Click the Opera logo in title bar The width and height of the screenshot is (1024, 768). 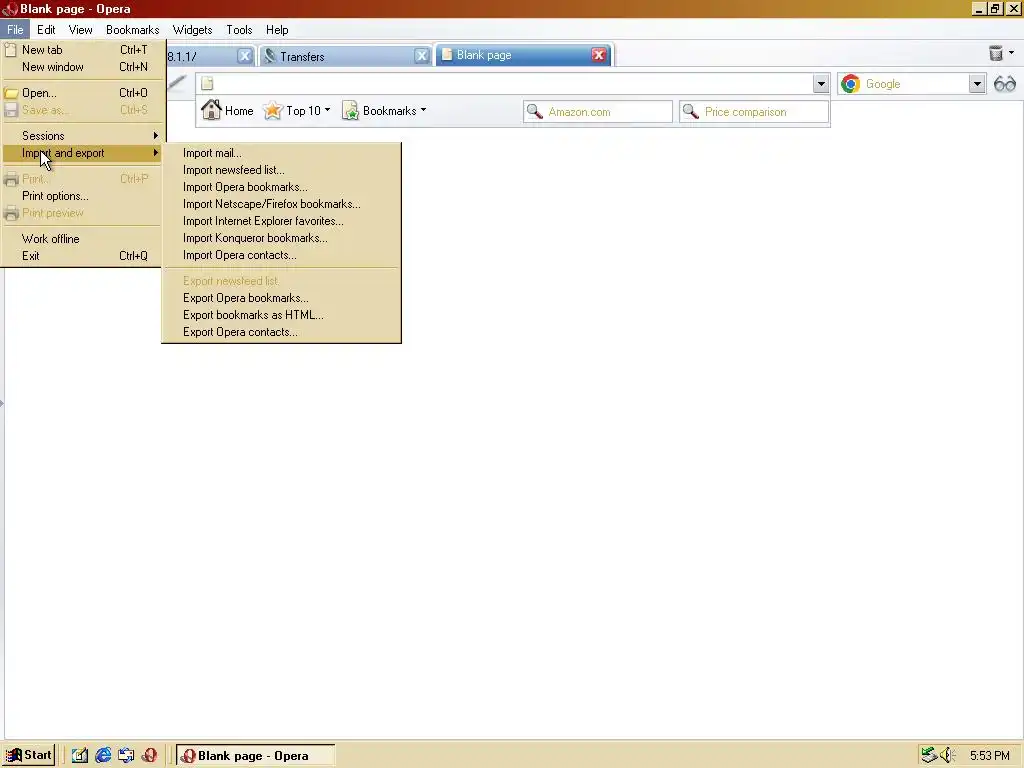click(x=9, y=8)
